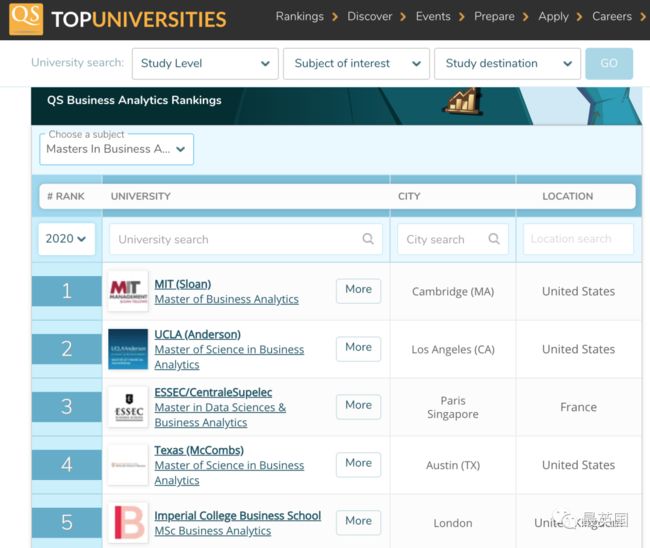Click More button for UCLA (Anderson)
Viewport: 650px width, 548px height.
point(359,349)
